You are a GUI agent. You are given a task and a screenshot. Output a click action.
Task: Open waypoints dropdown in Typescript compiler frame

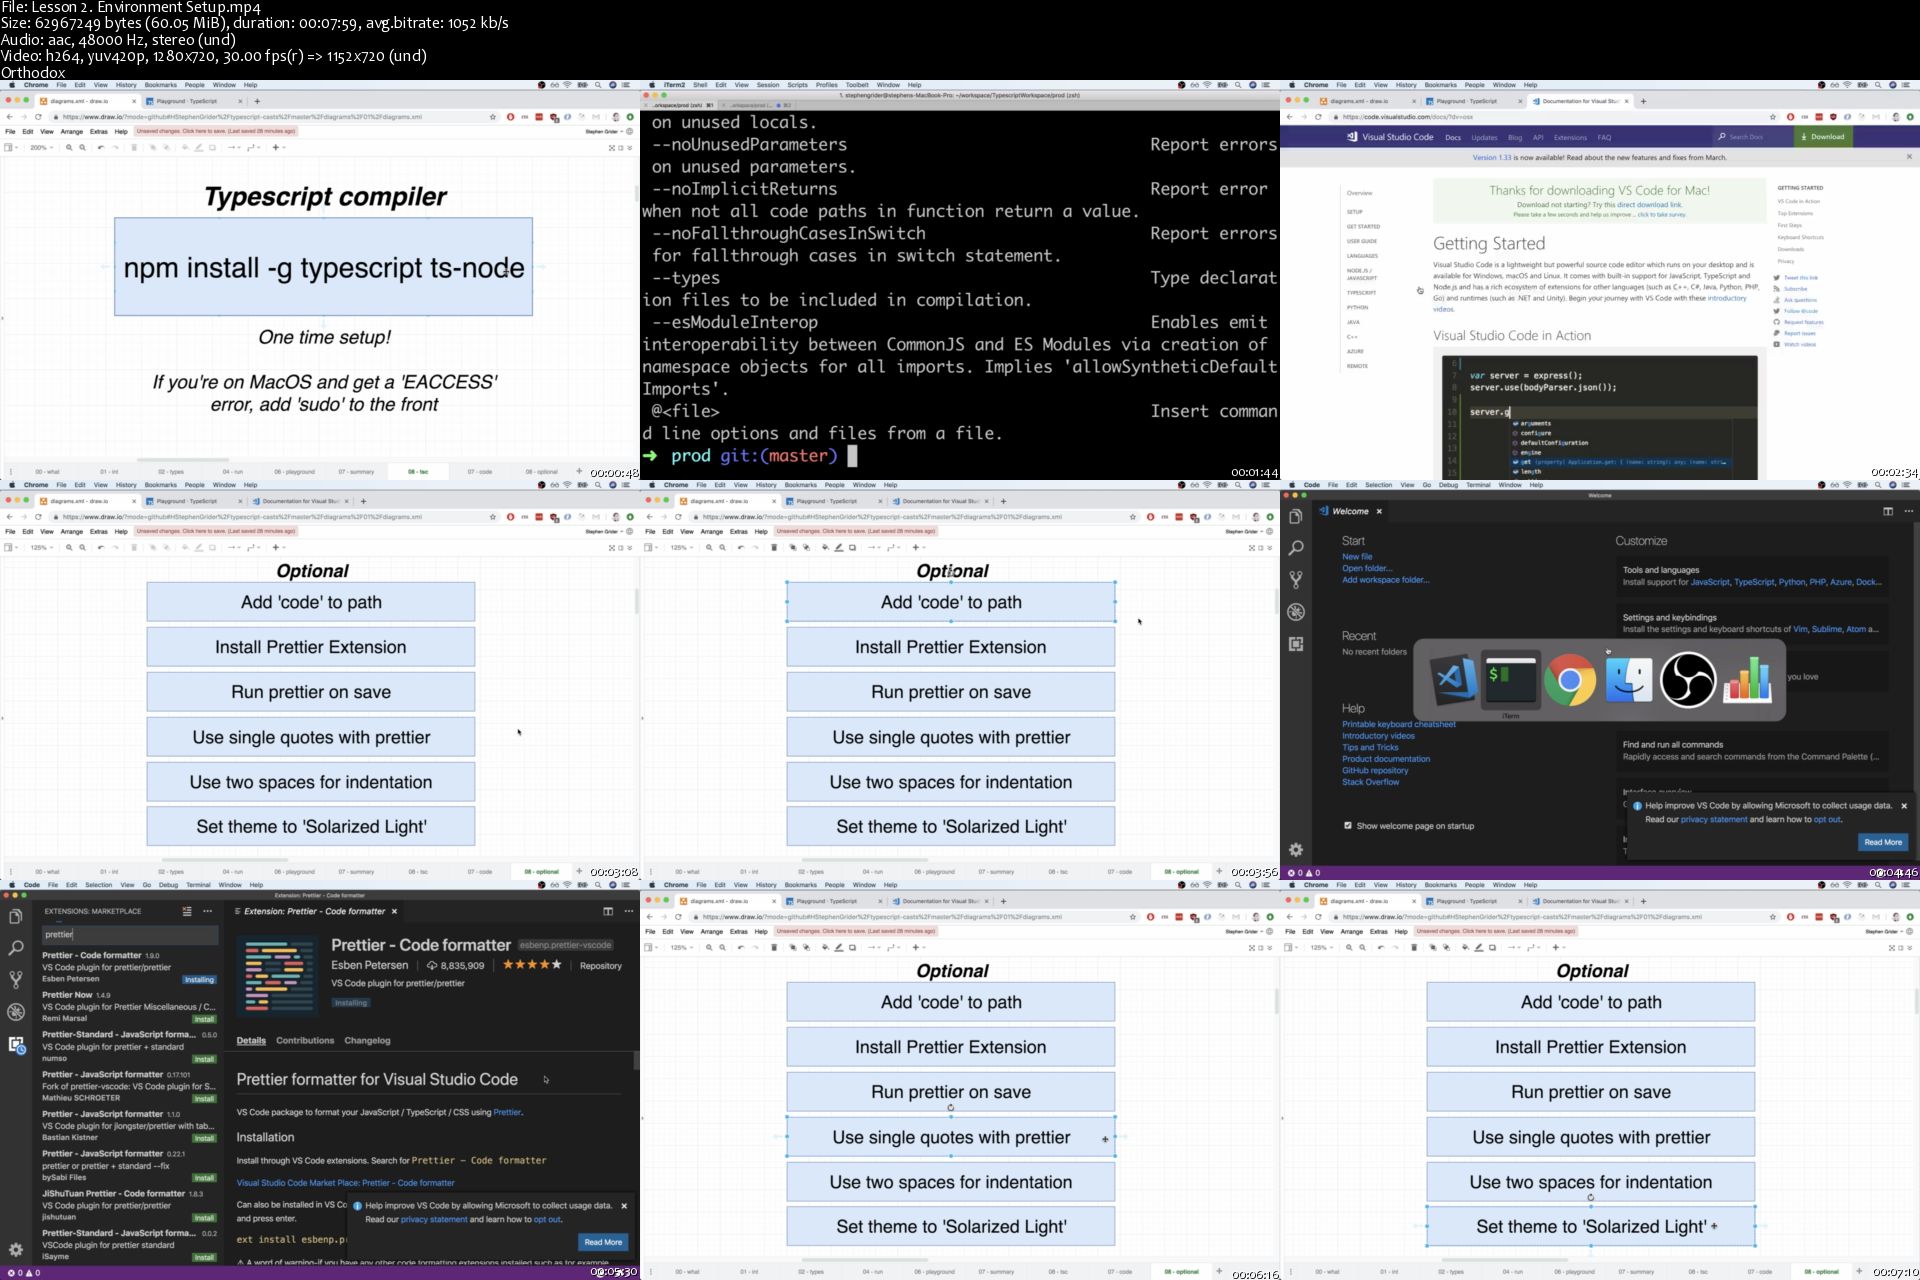(x=254, y=147)
